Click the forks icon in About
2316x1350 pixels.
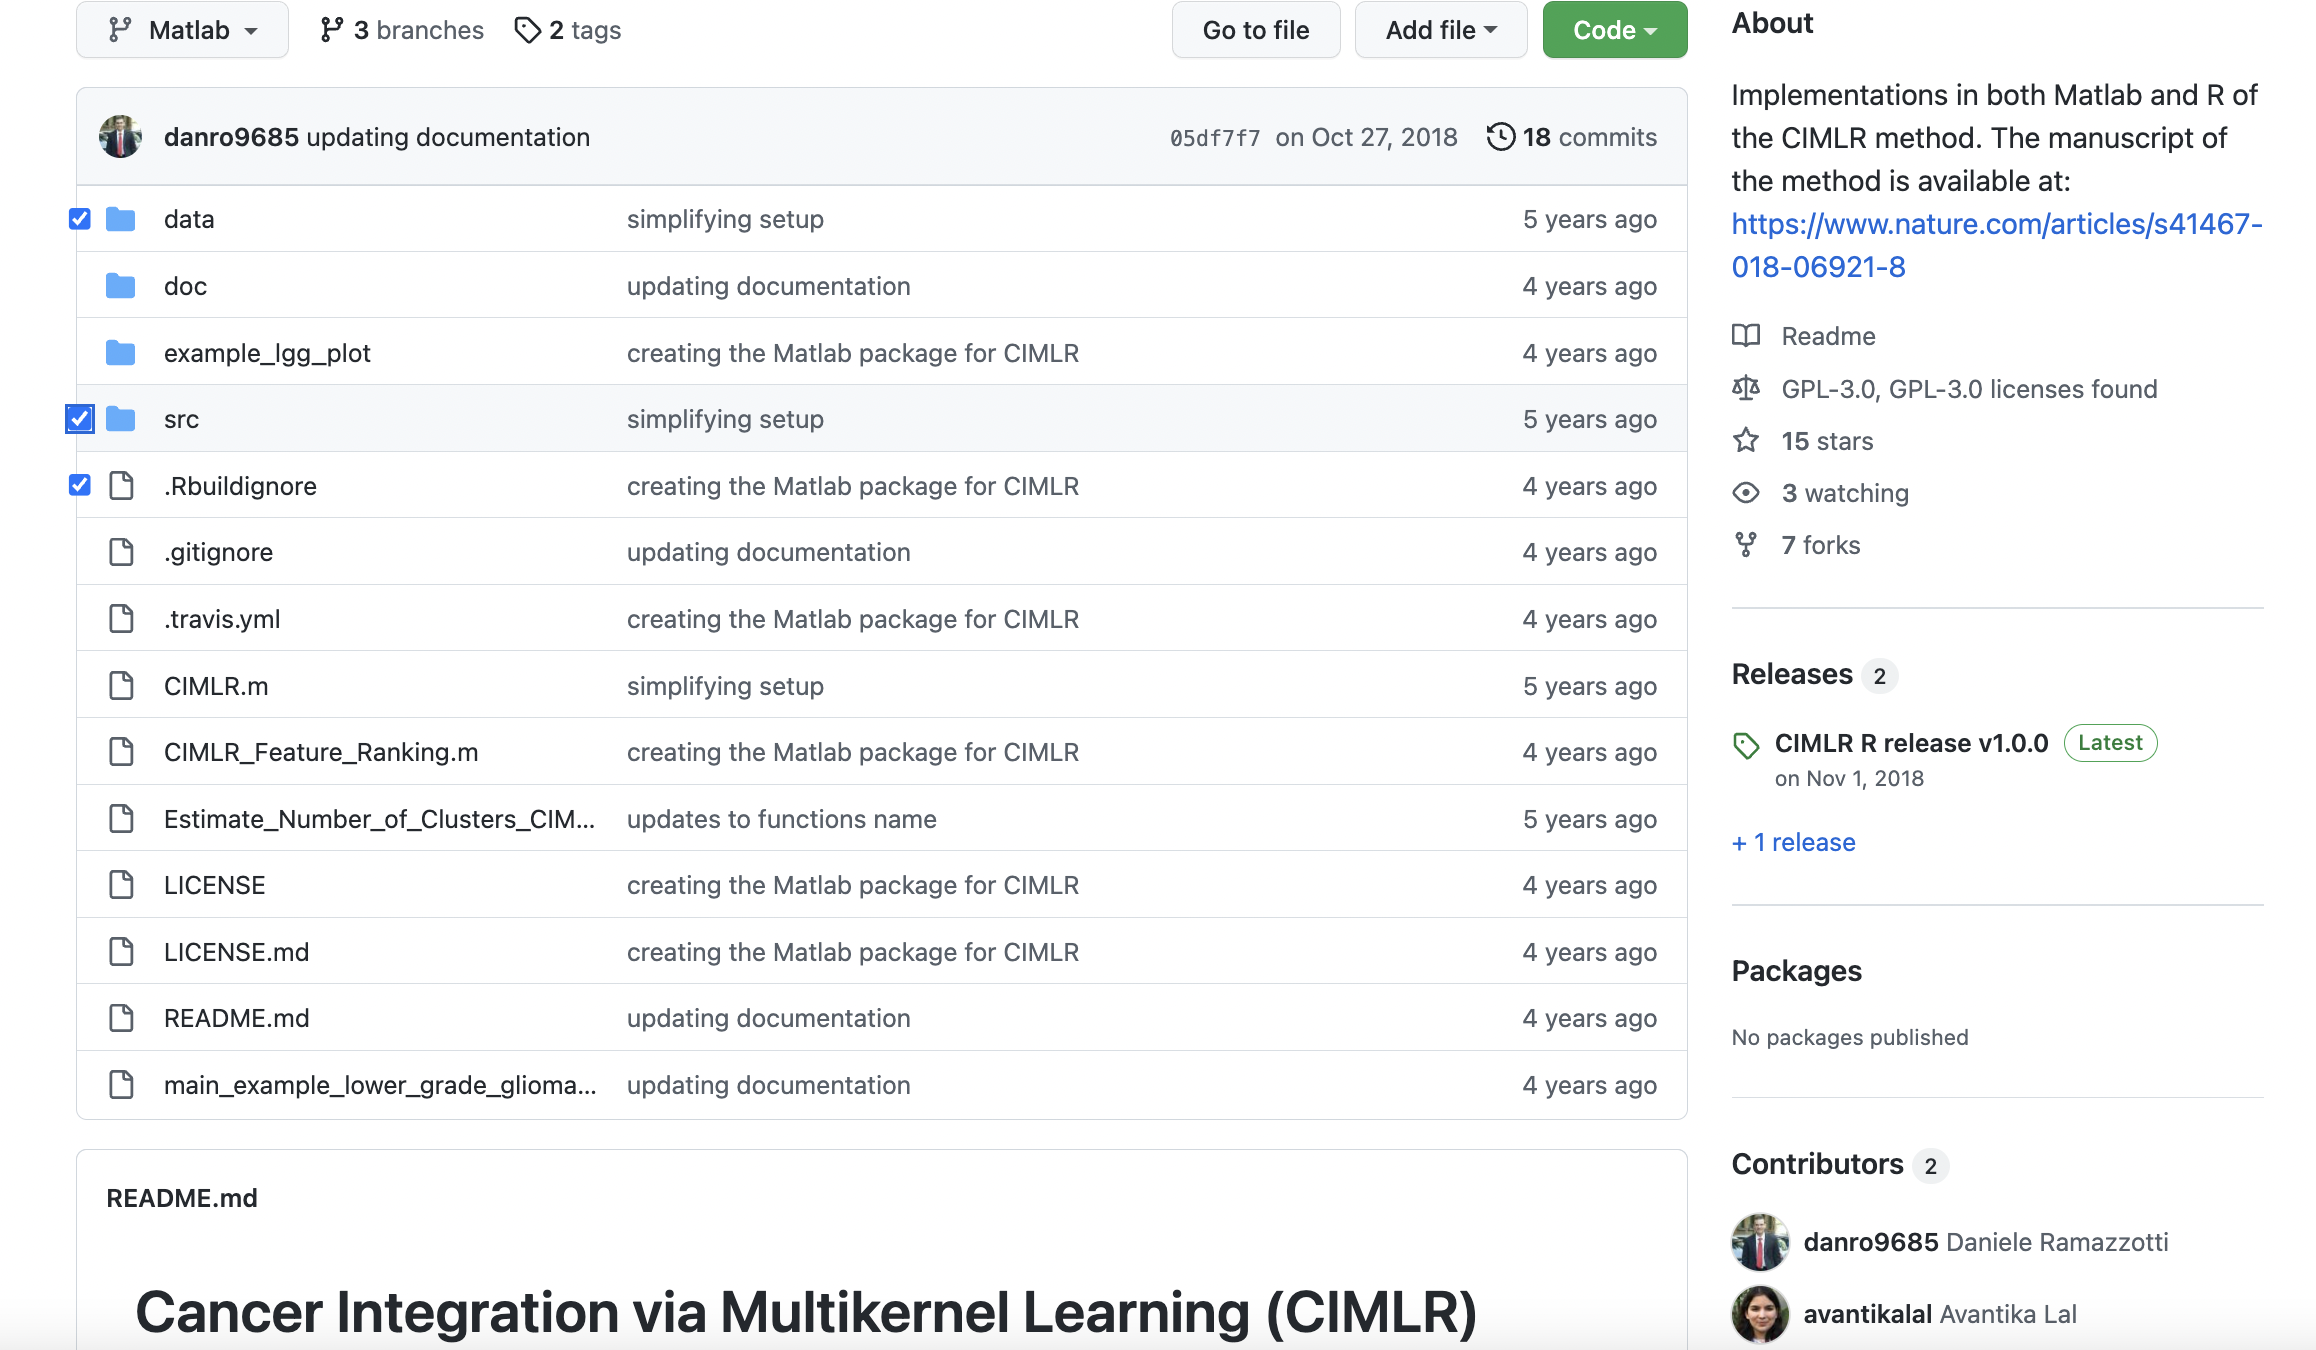tap(1746, 545)
